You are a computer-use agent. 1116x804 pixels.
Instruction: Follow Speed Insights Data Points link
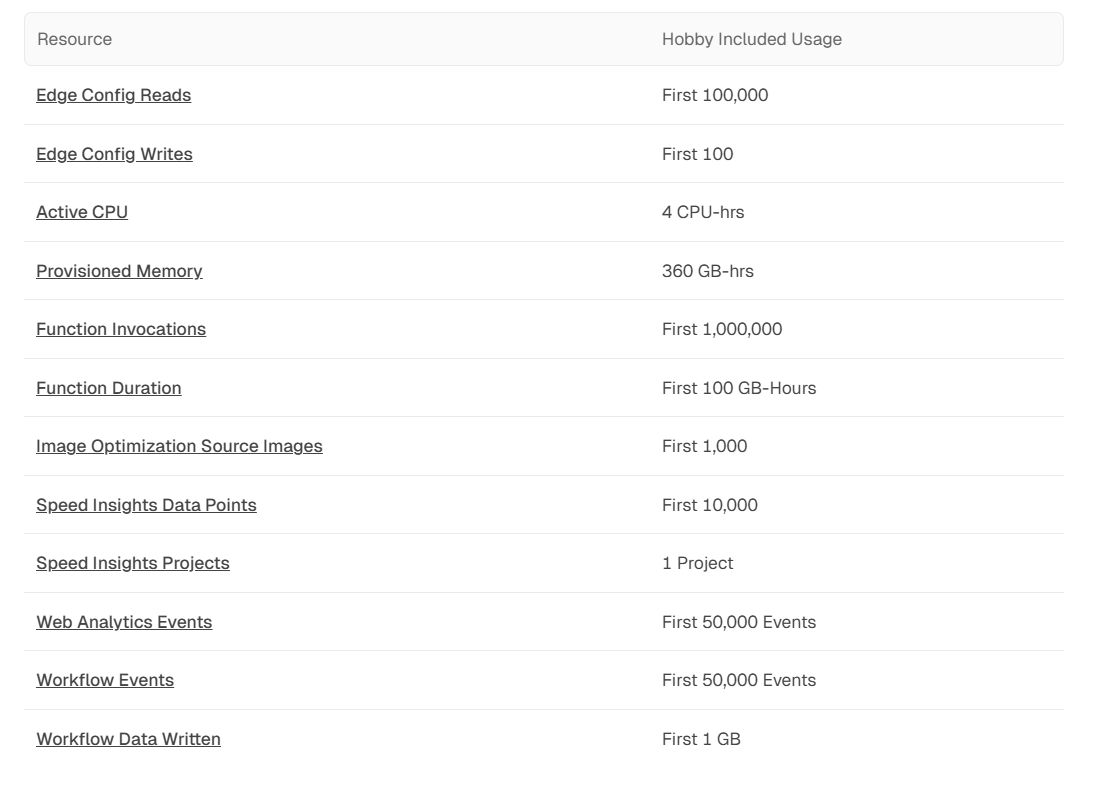coord(147,505)
